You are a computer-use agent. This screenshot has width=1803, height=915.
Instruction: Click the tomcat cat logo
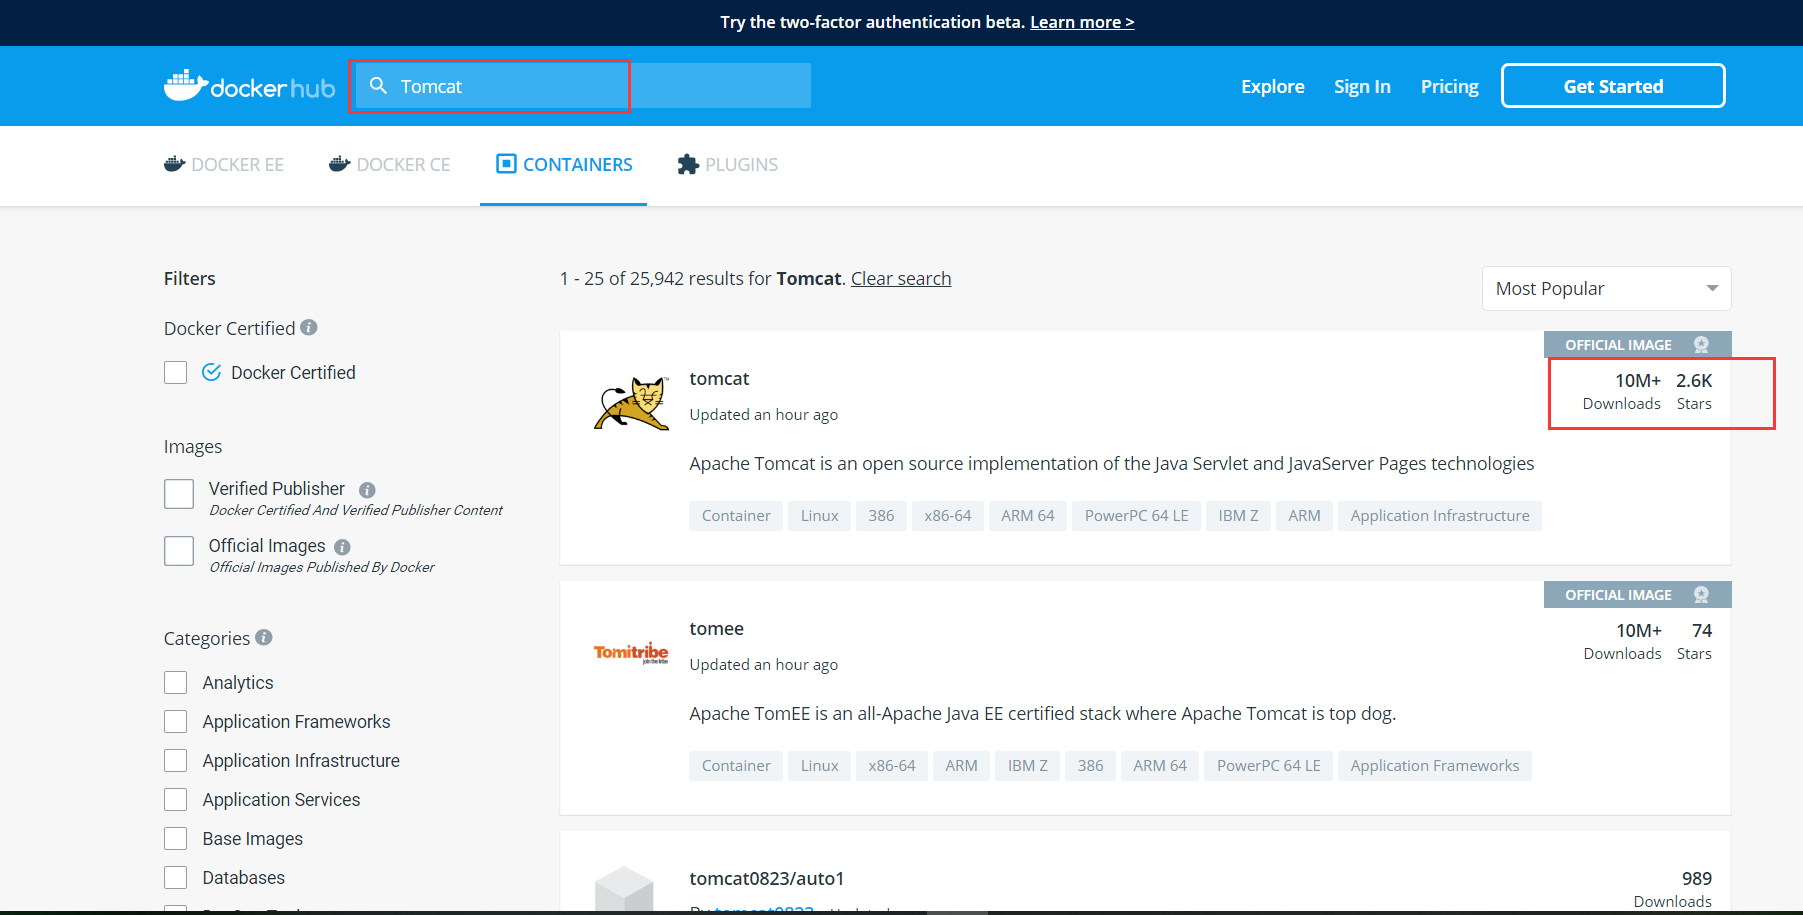(x=632, y=404)
